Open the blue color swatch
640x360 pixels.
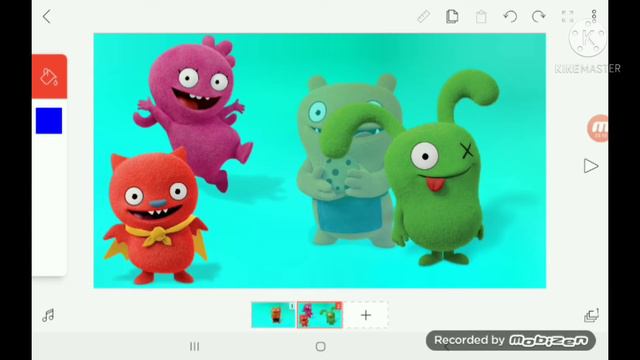[49, 121]
